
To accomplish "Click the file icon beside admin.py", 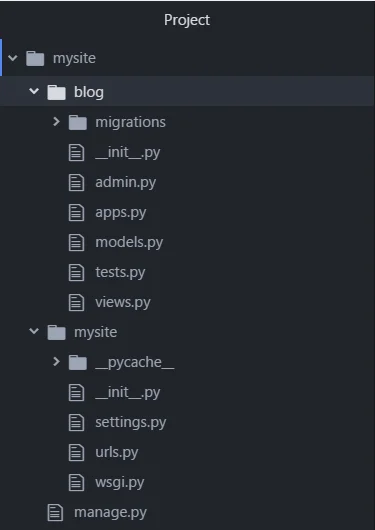I will (76, 183).
